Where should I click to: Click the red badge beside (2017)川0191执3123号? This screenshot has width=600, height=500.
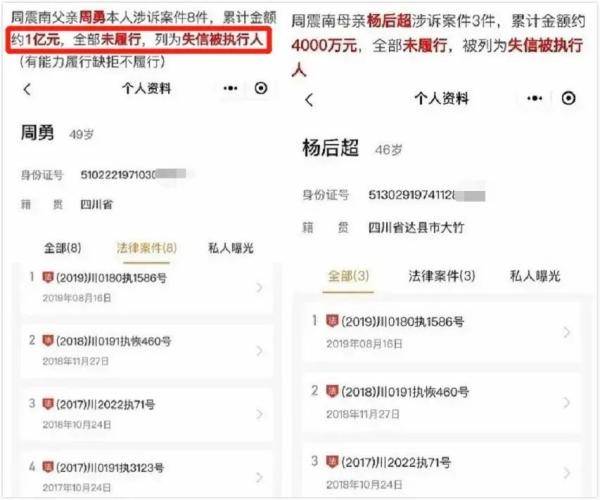(47, 467)
